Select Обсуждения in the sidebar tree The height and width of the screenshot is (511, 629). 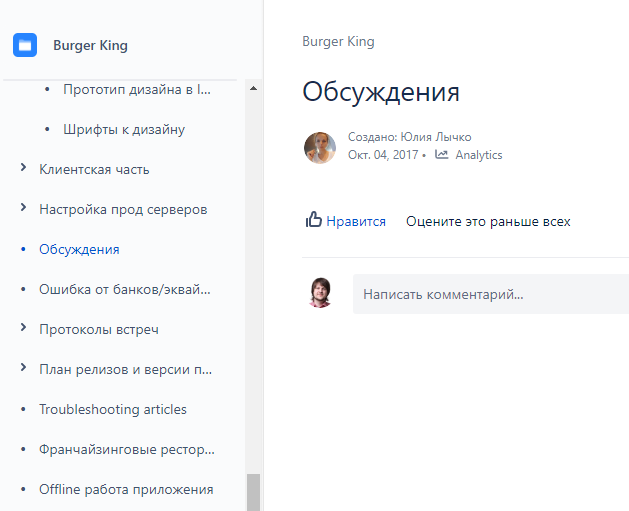click(79, 249)
